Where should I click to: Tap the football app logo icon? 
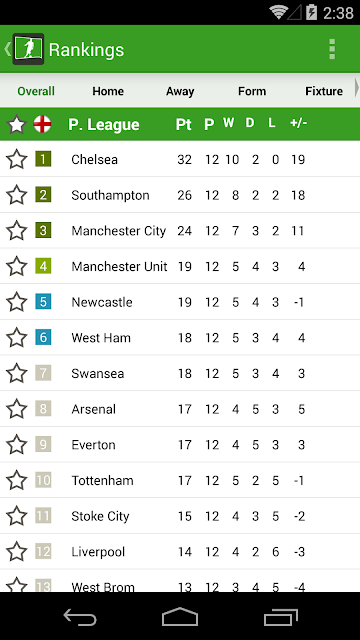click(28, 49)
